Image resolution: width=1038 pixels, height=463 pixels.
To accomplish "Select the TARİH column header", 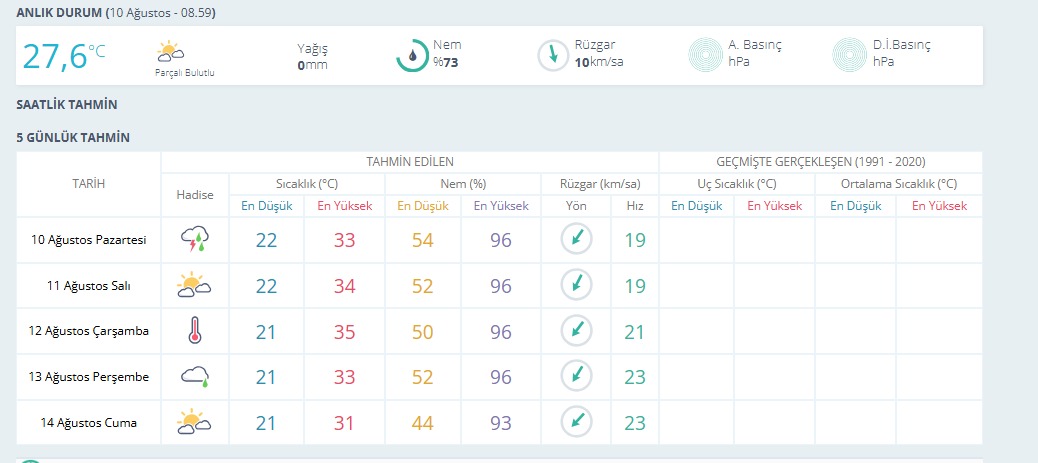I will 89,183.
